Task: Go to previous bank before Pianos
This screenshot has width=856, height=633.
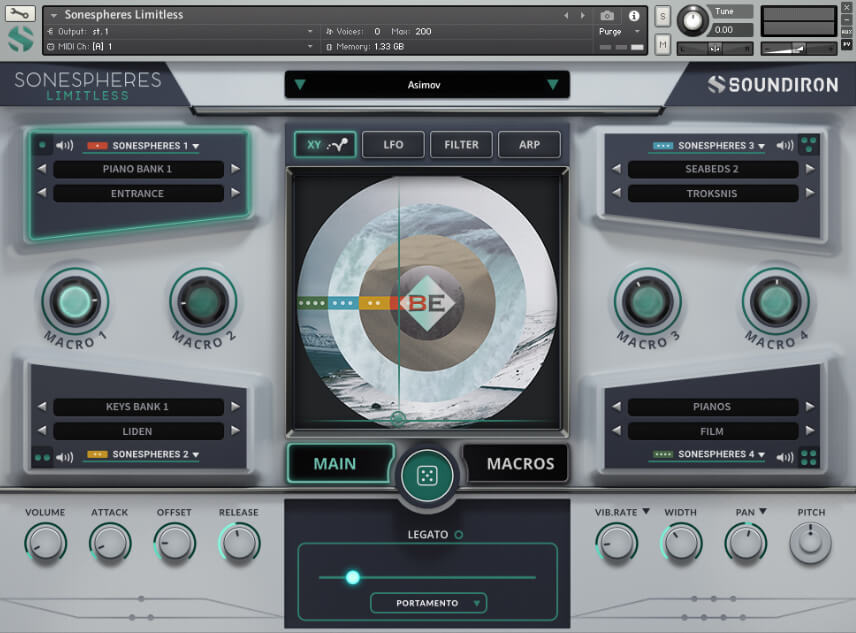Action: tap(616, 407)
